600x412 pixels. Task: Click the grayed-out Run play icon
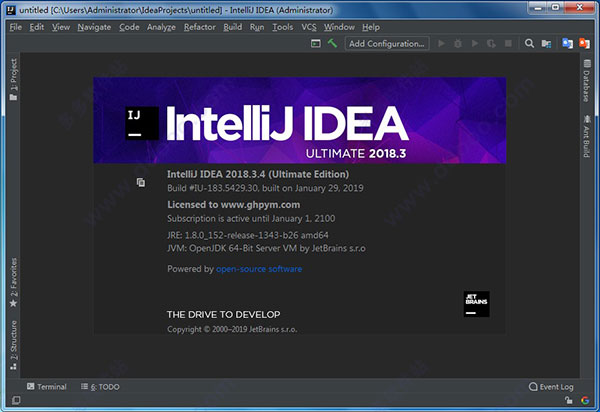(x=441, y=44)
